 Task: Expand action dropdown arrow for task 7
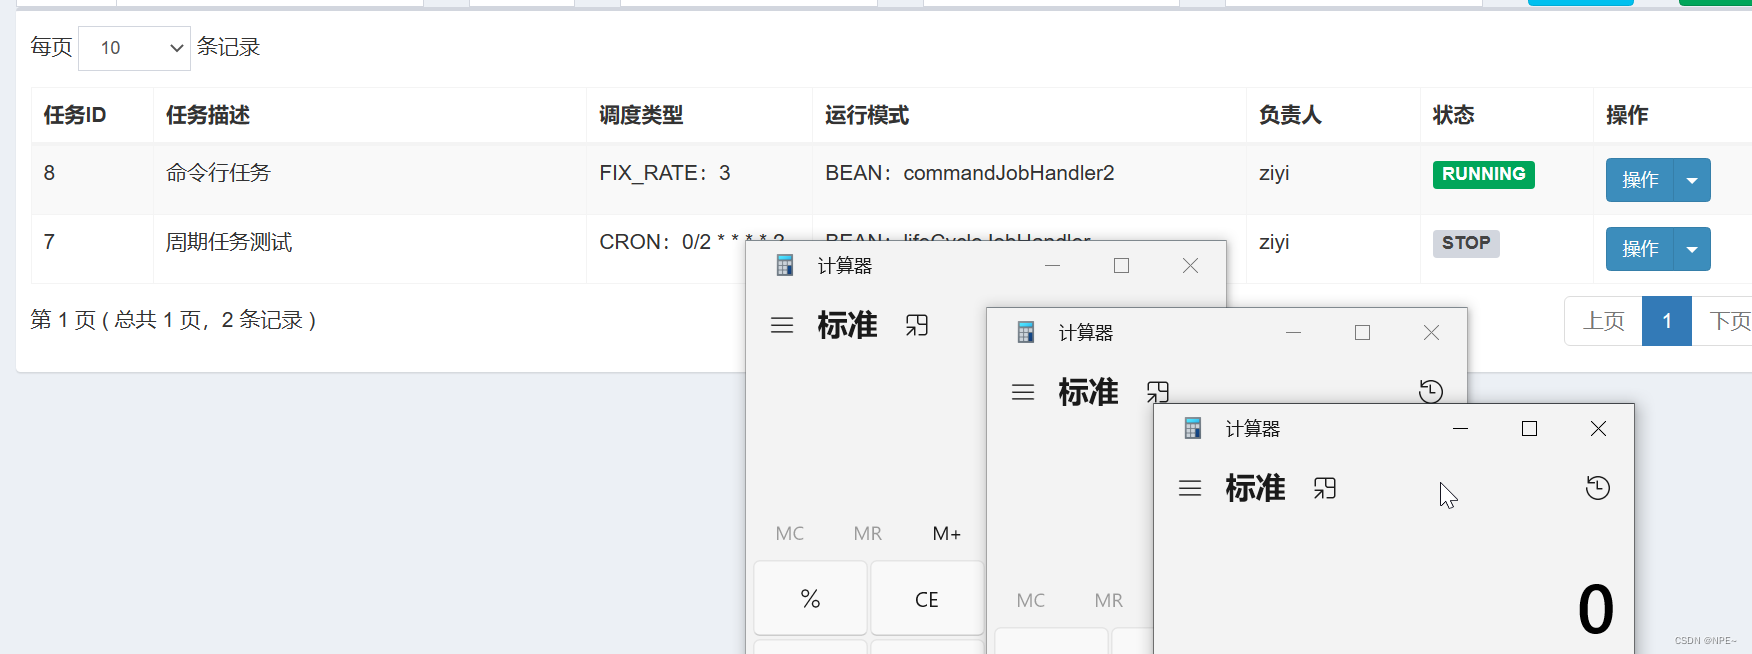pyautogui.click(x=1692, y=249)
